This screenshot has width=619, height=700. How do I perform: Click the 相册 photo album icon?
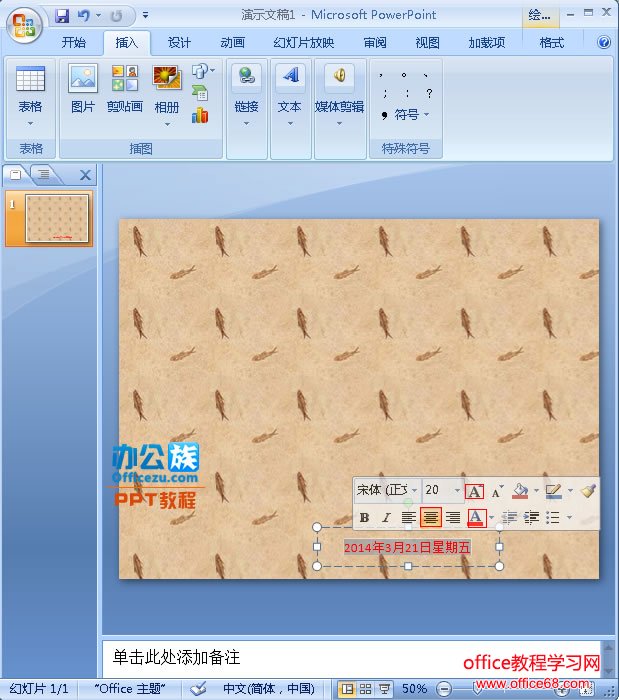pos(166,79)
